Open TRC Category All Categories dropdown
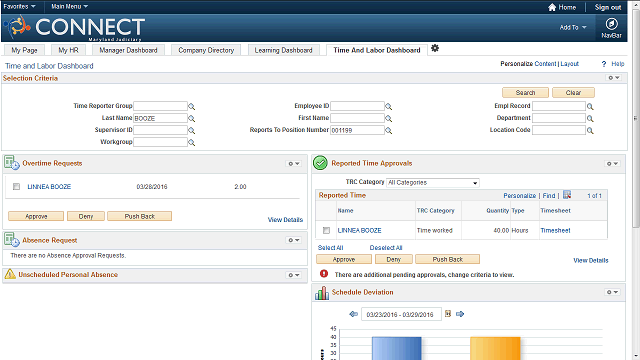Image resolution: width=640 pixels, height=360 pixels. (433, 182)
